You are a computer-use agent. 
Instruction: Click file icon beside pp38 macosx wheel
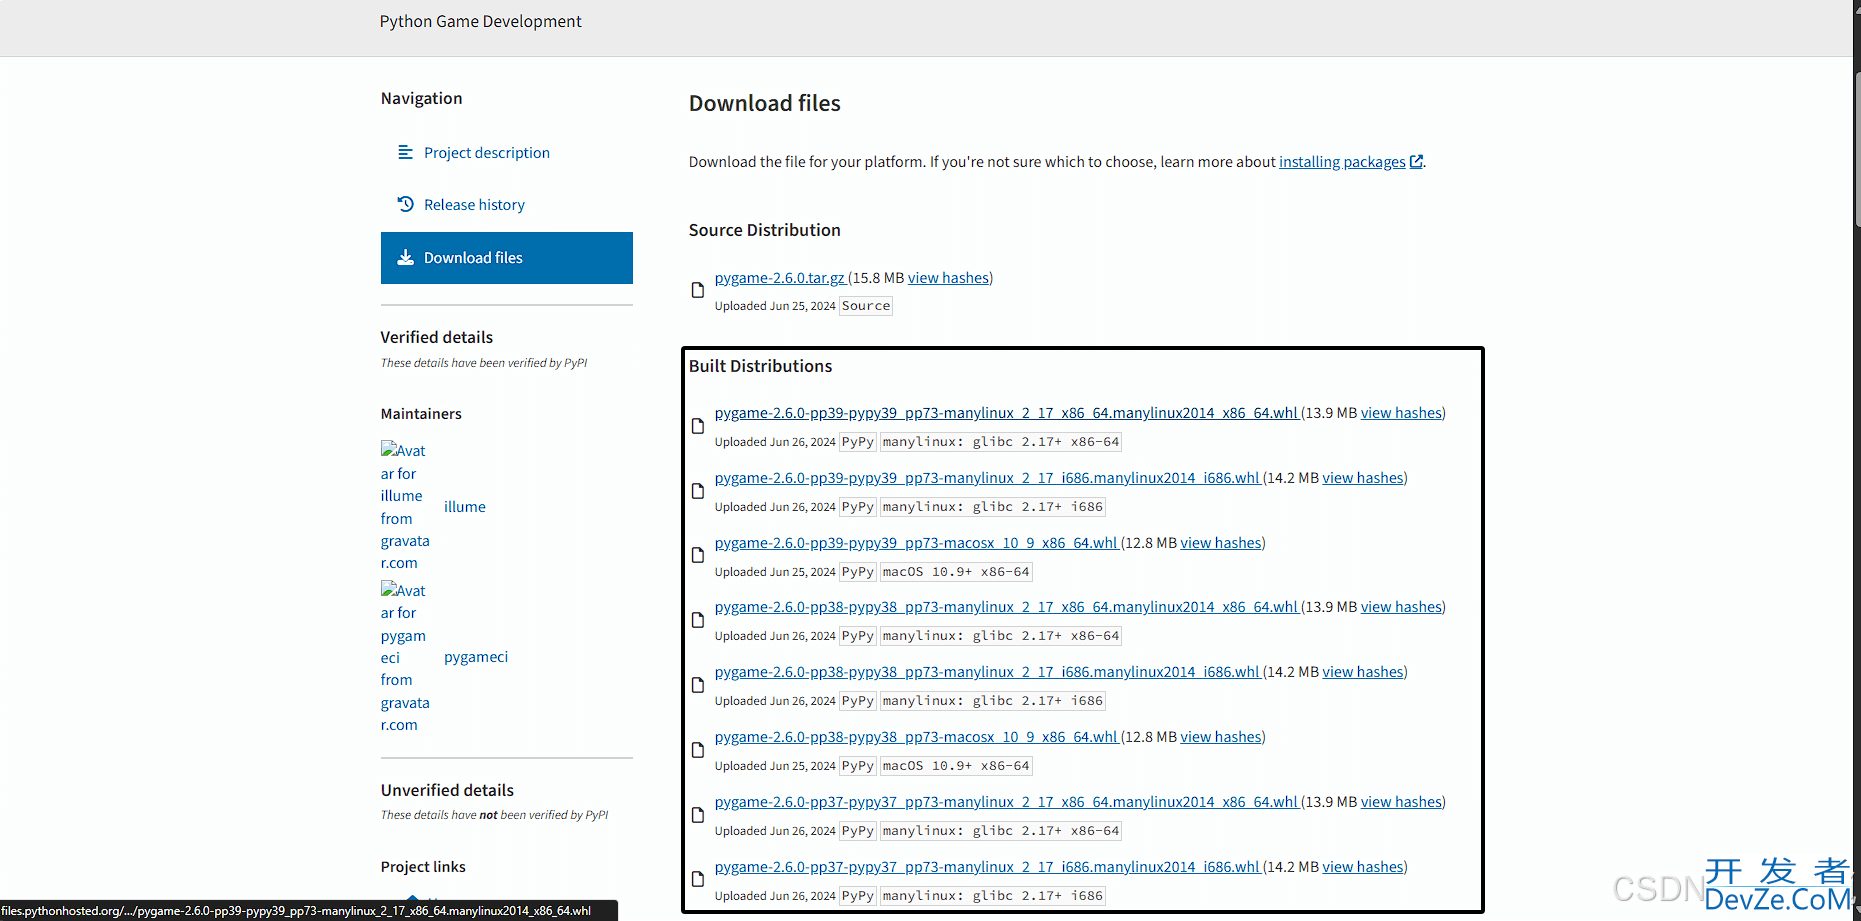pos(698,750)
